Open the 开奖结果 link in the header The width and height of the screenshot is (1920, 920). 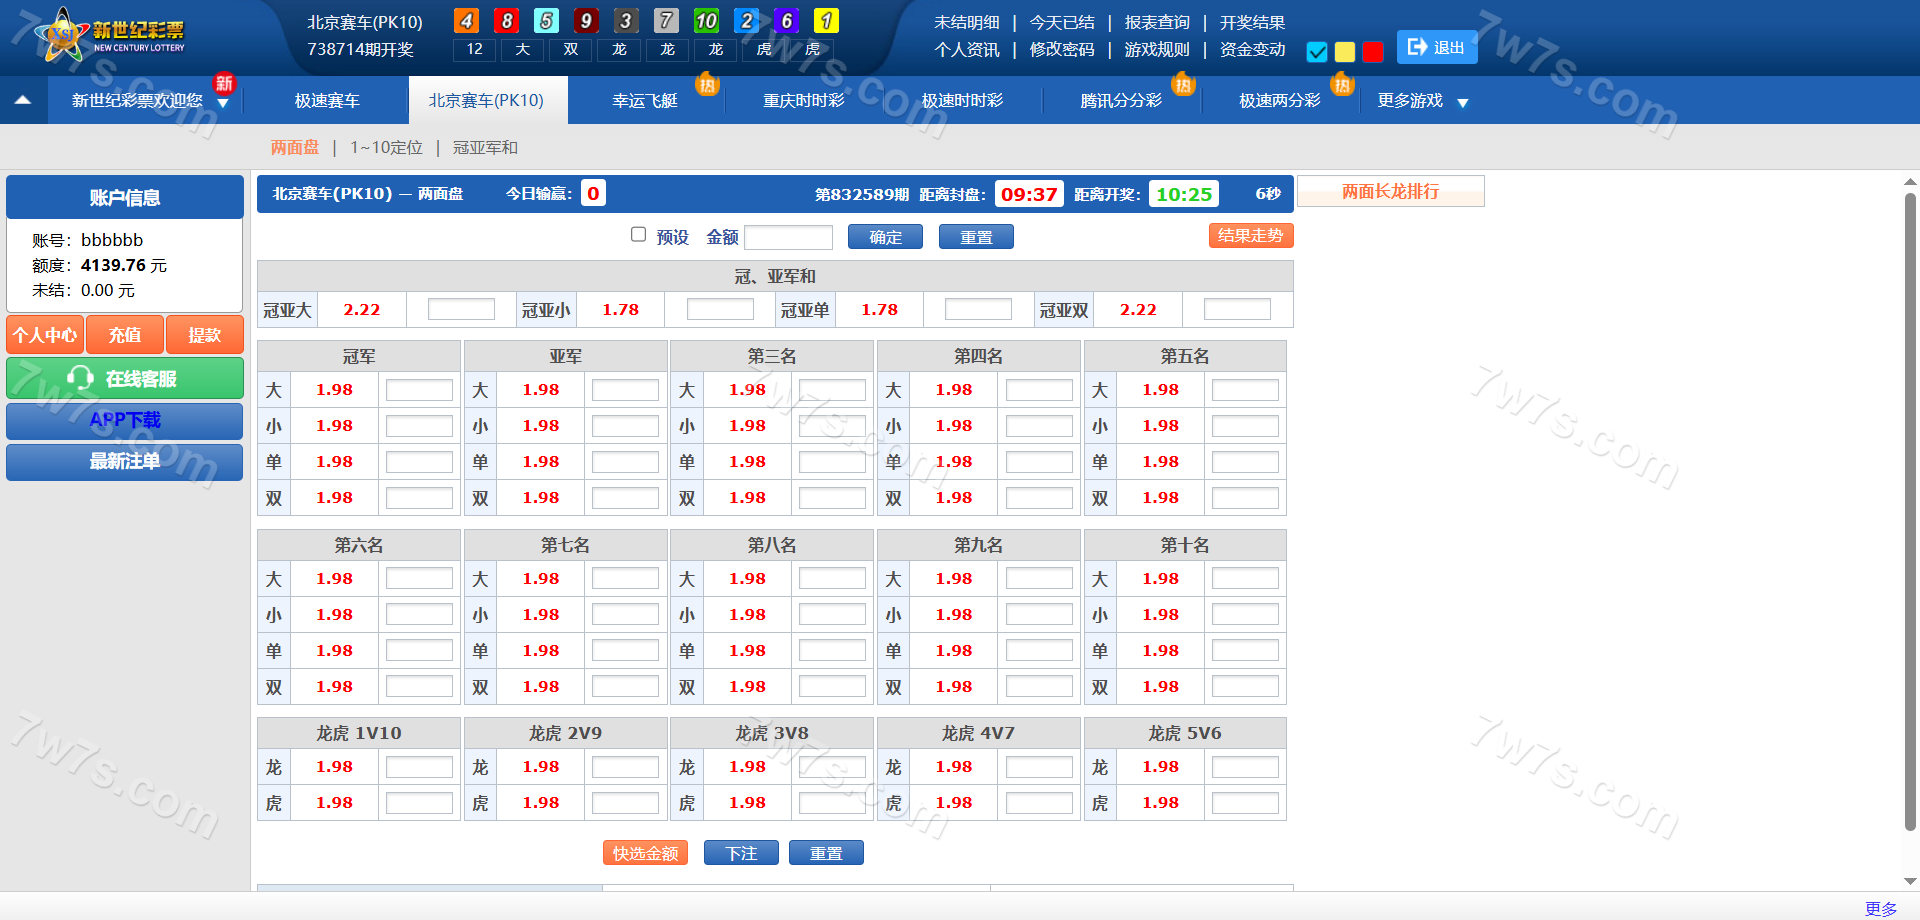tap(1252, 22)
